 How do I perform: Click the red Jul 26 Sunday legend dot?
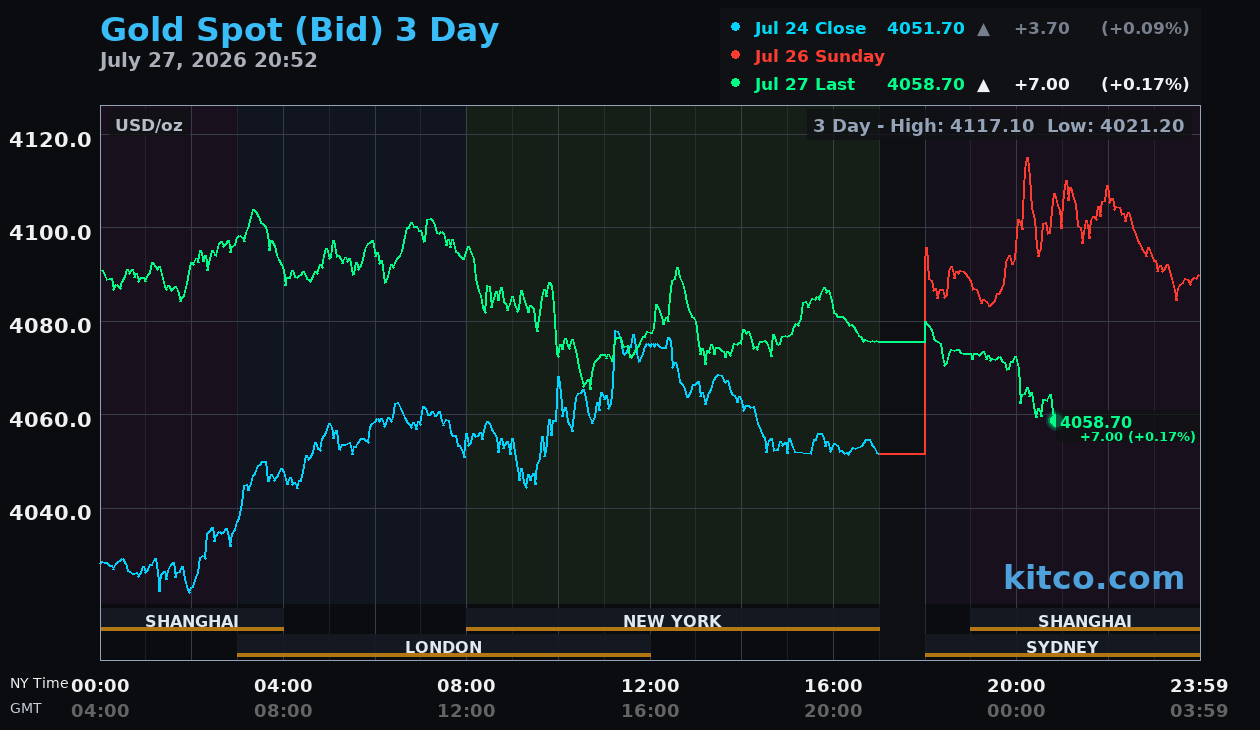736,55
